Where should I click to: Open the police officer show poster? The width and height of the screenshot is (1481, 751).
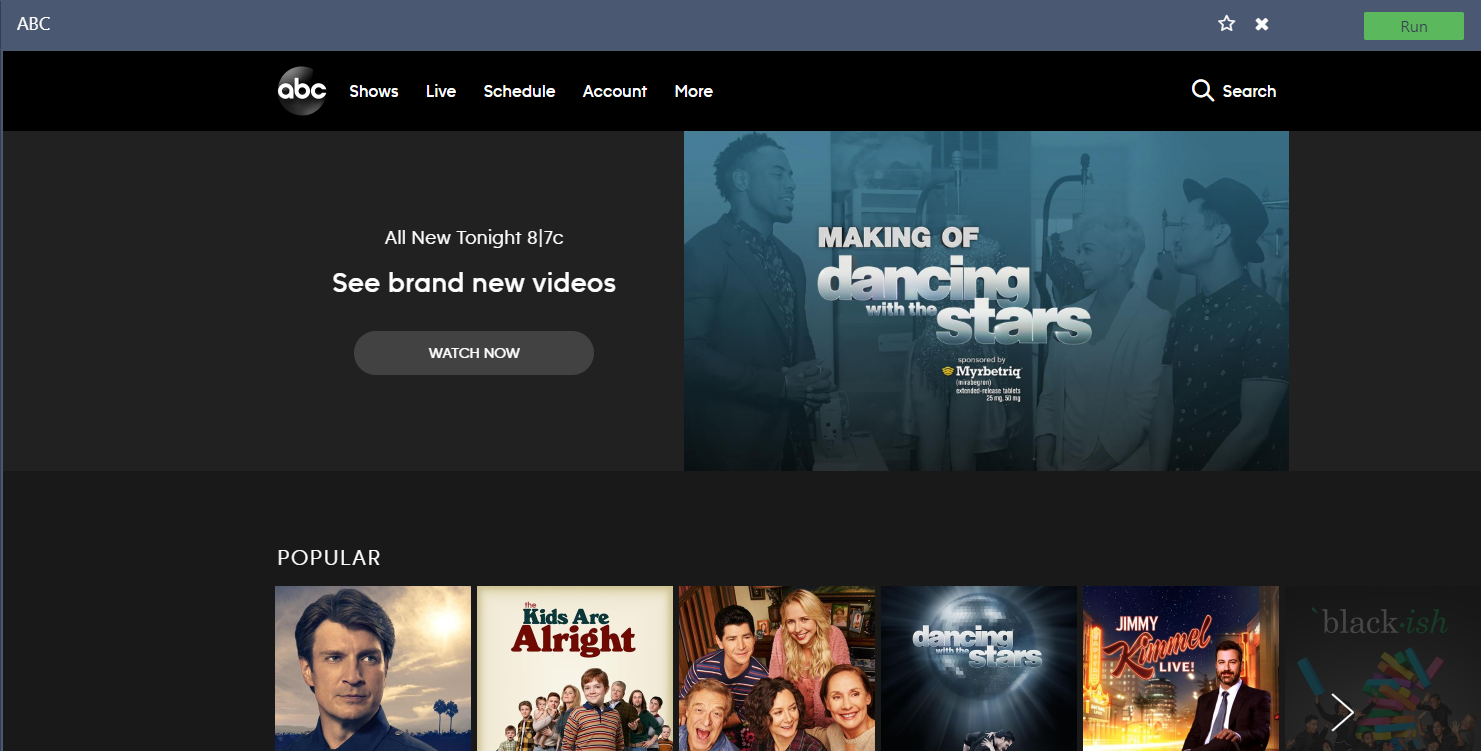373,668
